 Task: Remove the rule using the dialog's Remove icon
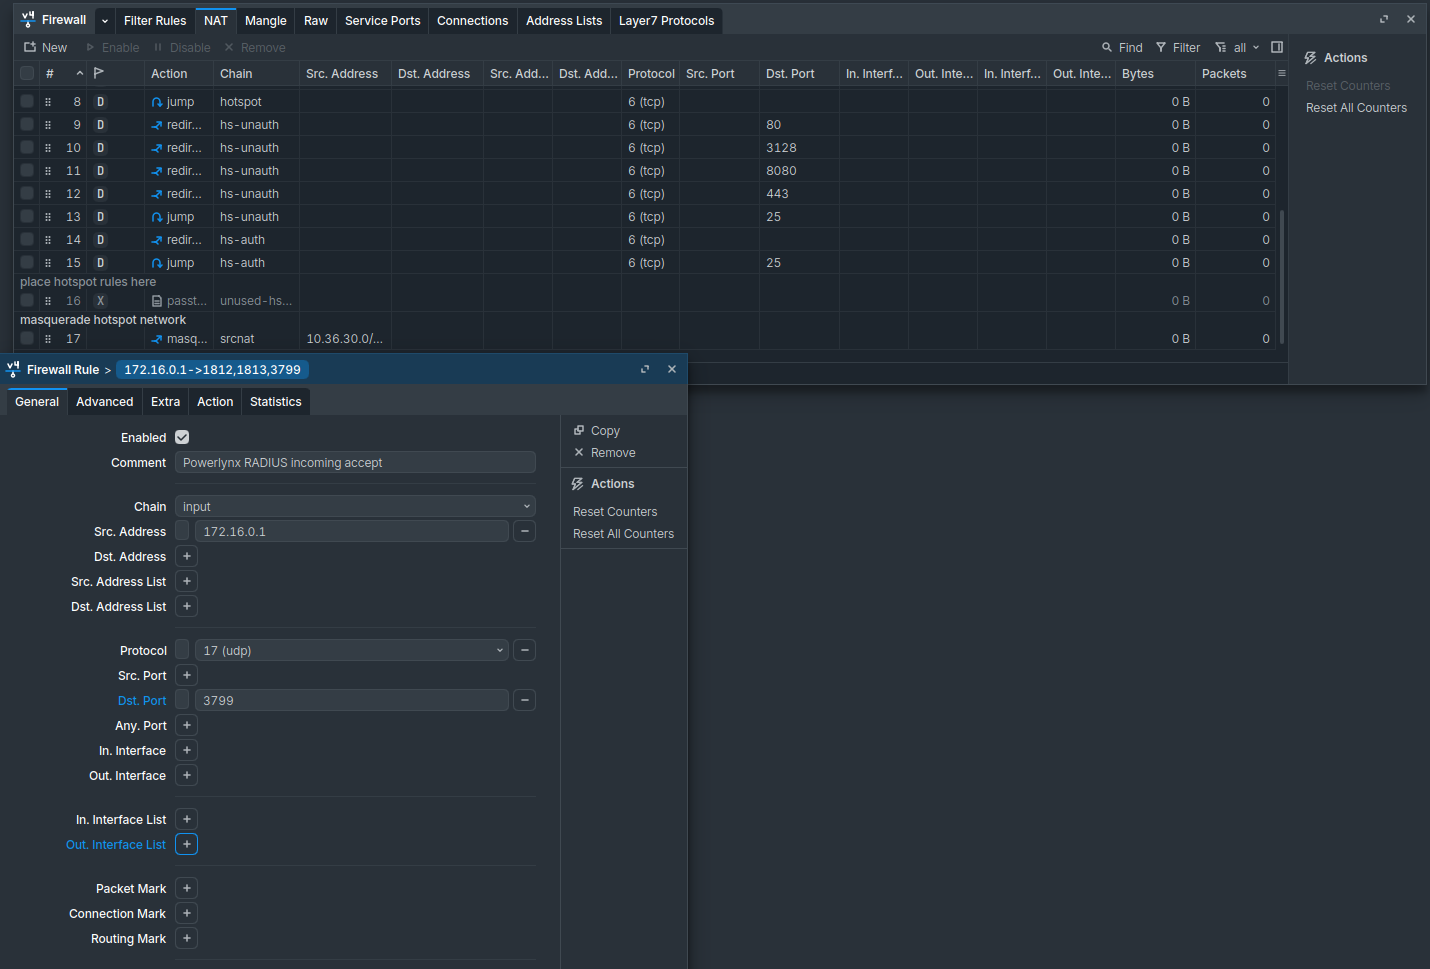click(579, 453)
